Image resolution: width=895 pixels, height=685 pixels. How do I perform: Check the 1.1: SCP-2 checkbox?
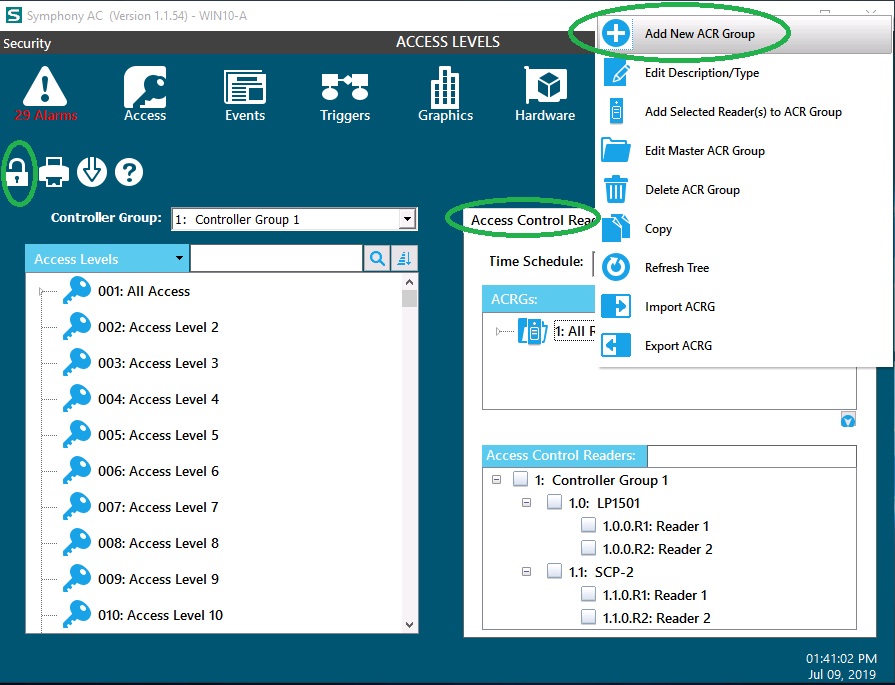[x=554, y=571]
